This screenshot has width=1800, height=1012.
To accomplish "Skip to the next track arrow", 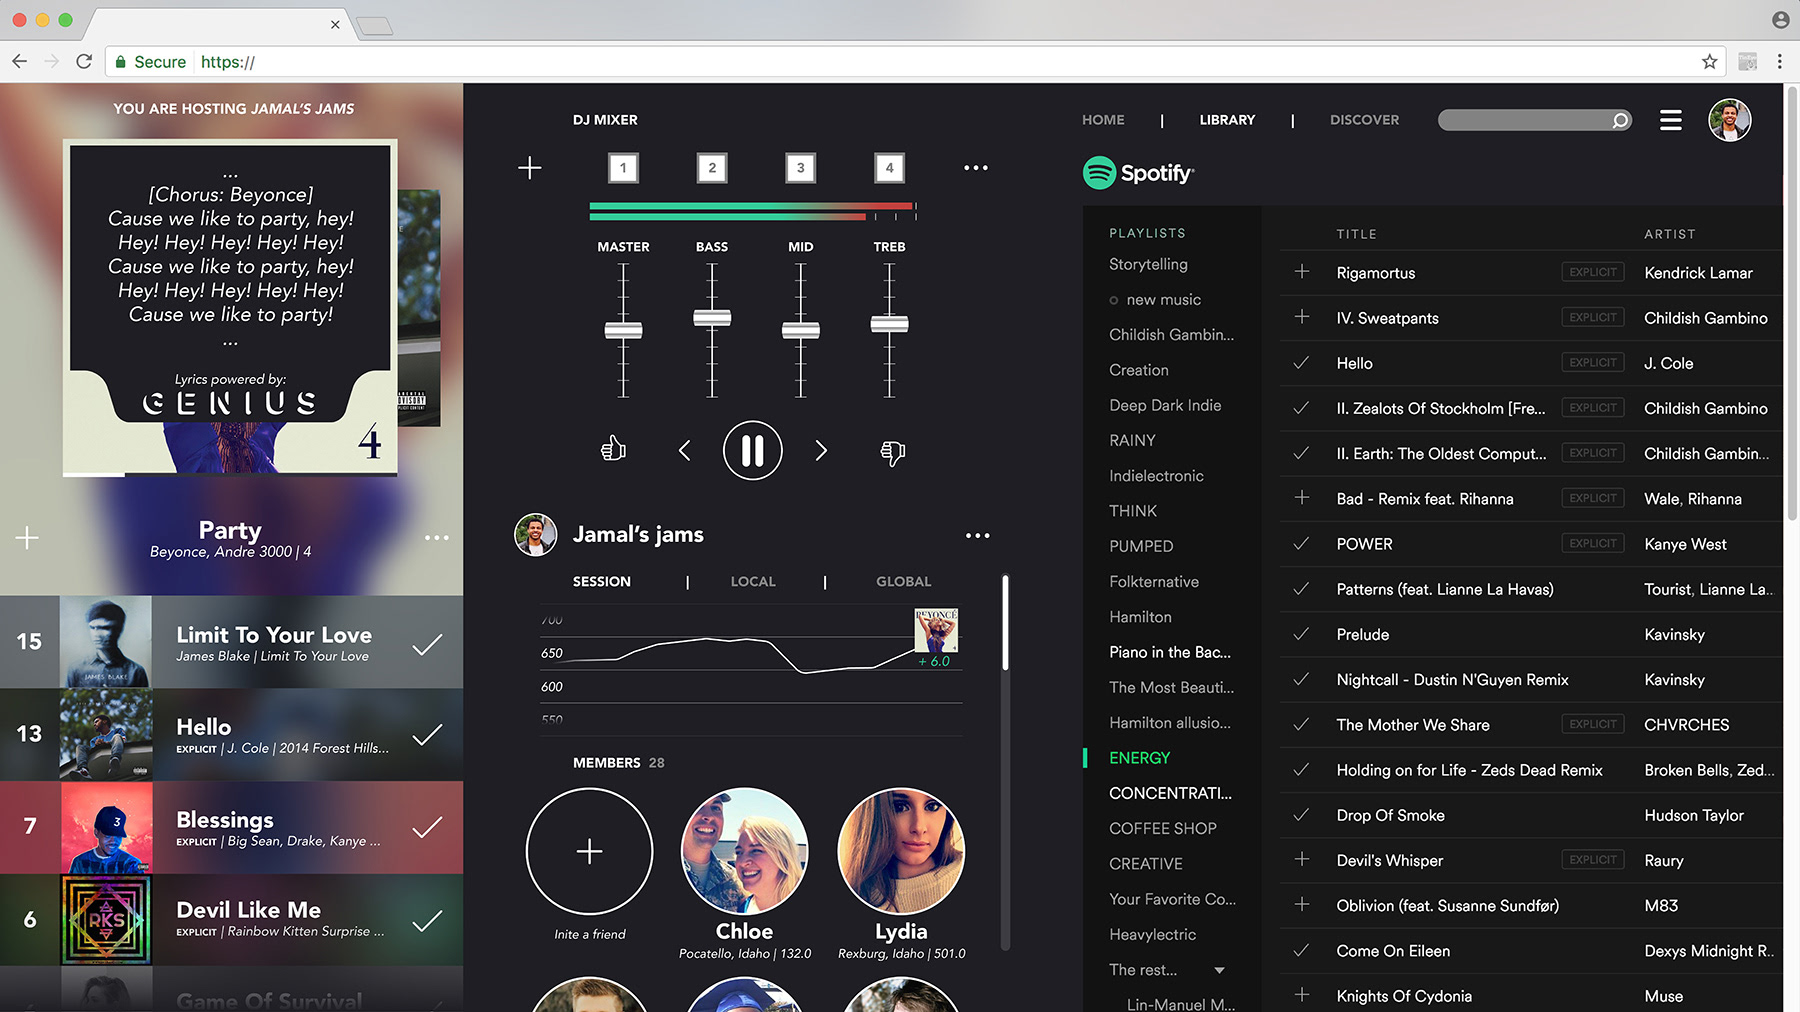I will pyautogui.click(x=821, y=451).
